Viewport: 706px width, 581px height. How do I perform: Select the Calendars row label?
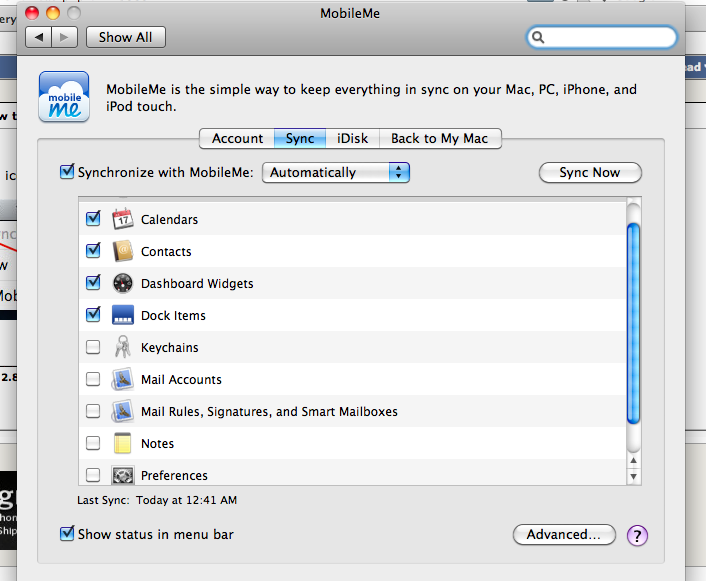169,220
